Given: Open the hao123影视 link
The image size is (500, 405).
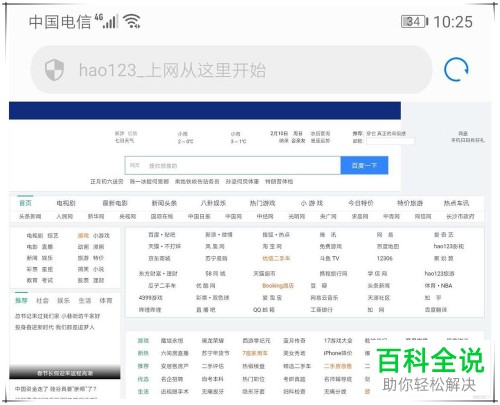Looking at the screenshot, I should pyautogui.click(x=449, y=247).
